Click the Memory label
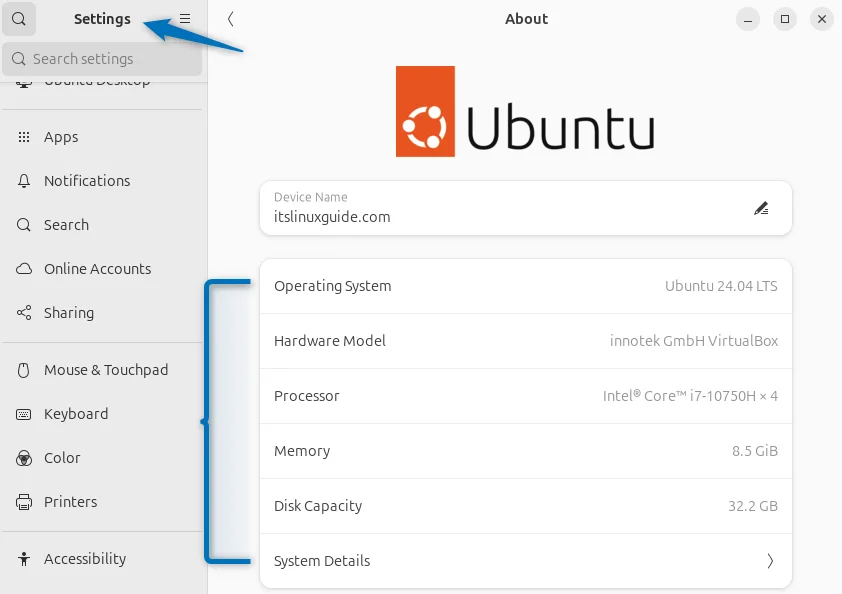The height and width of the screenshot is (594, 842). [302, 451]
